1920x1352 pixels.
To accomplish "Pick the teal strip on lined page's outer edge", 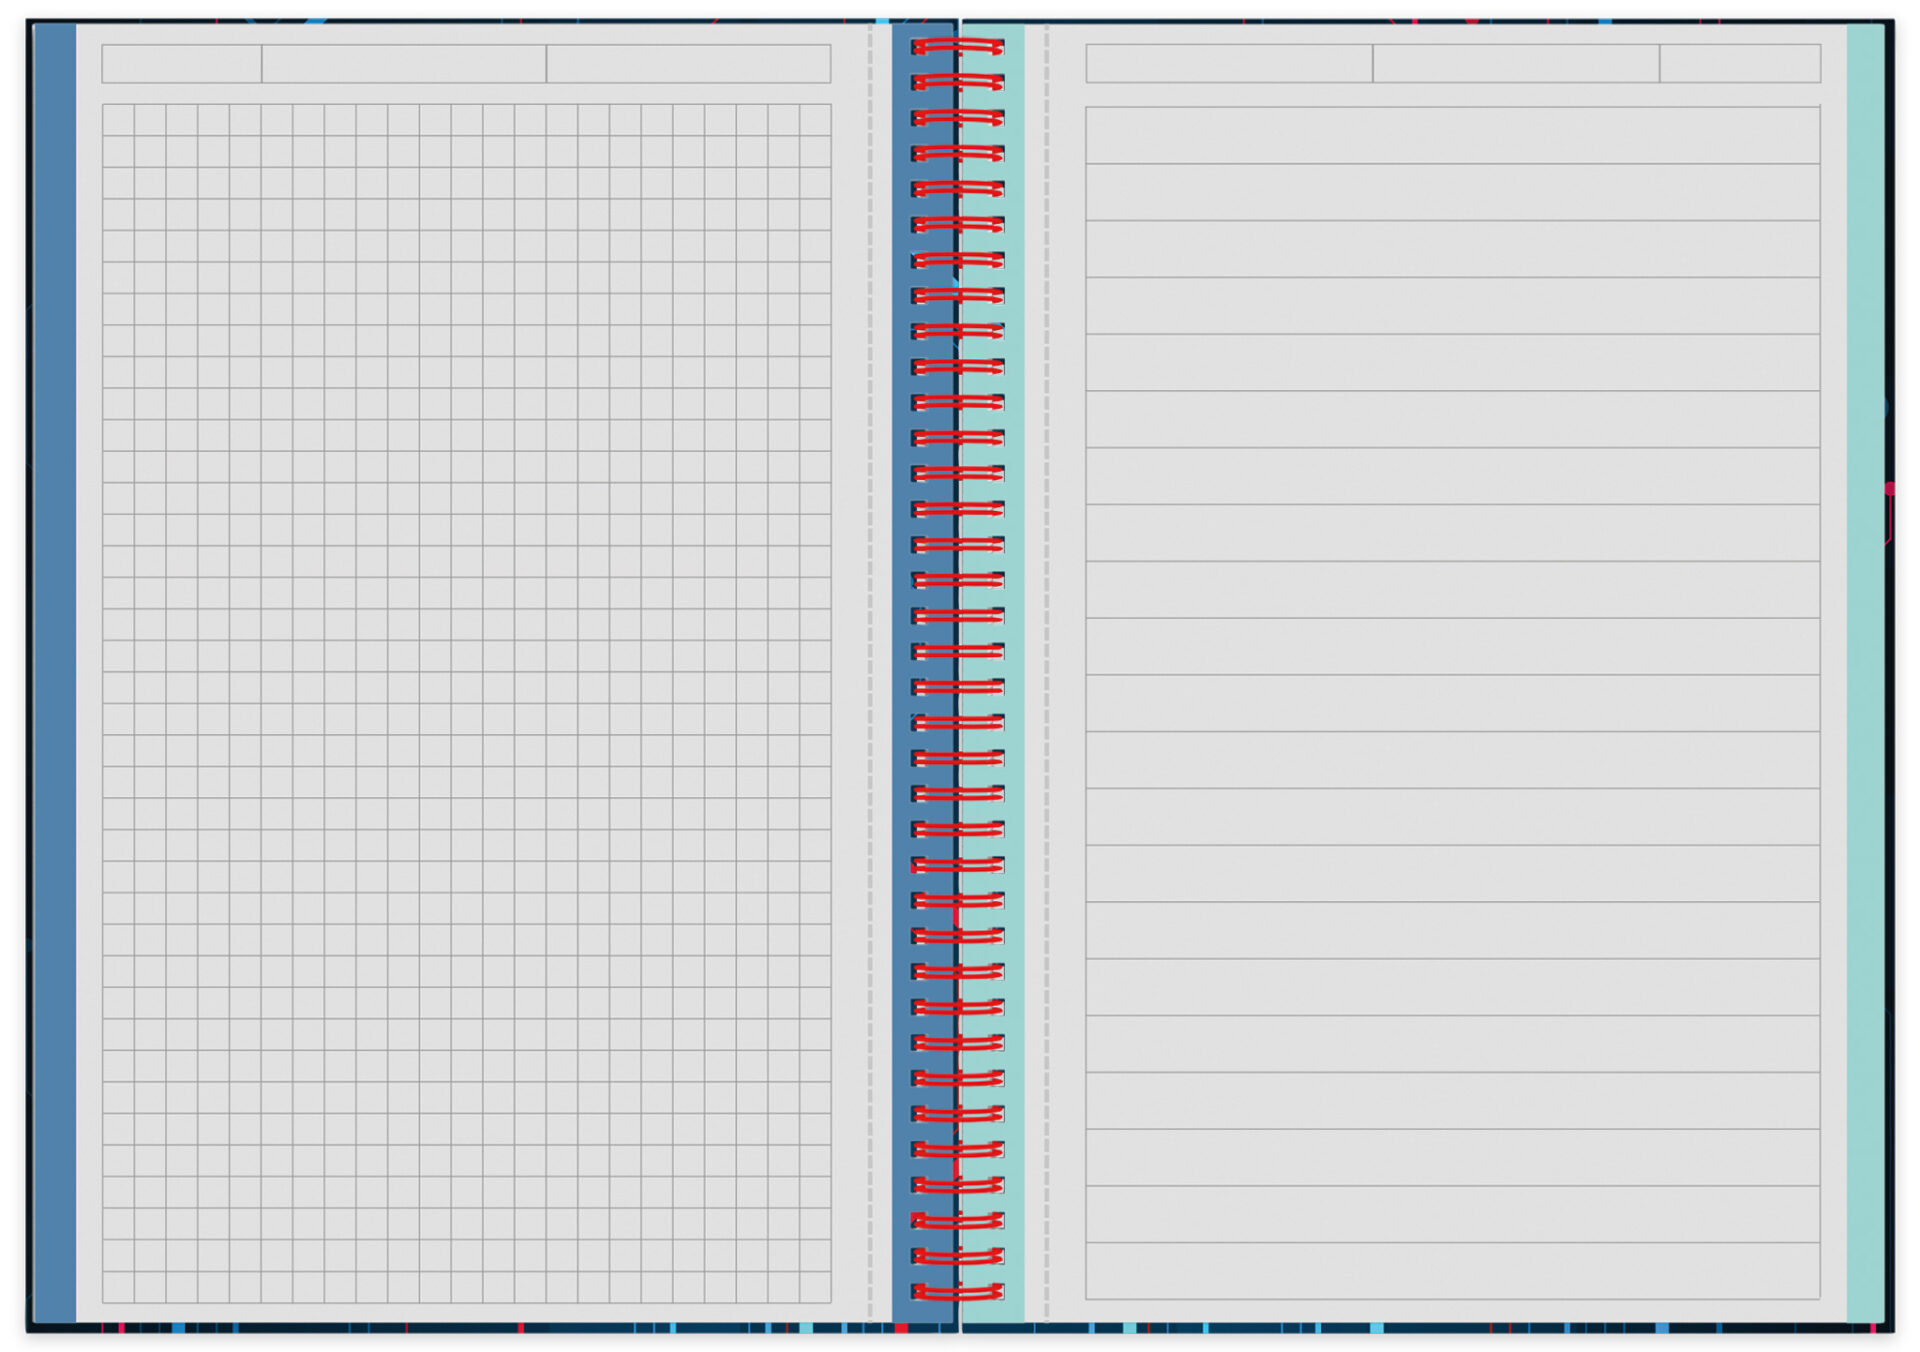I will coord(1866,672).
